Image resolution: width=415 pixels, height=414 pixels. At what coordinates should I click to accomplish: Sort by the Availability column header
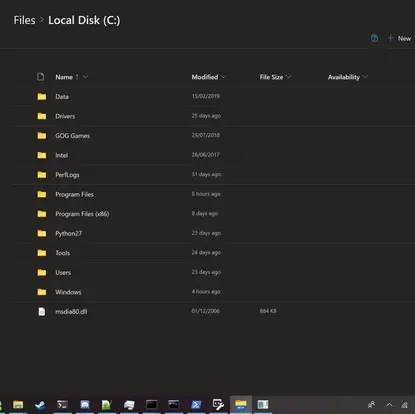pyautogui.click(x=344, y=77)
